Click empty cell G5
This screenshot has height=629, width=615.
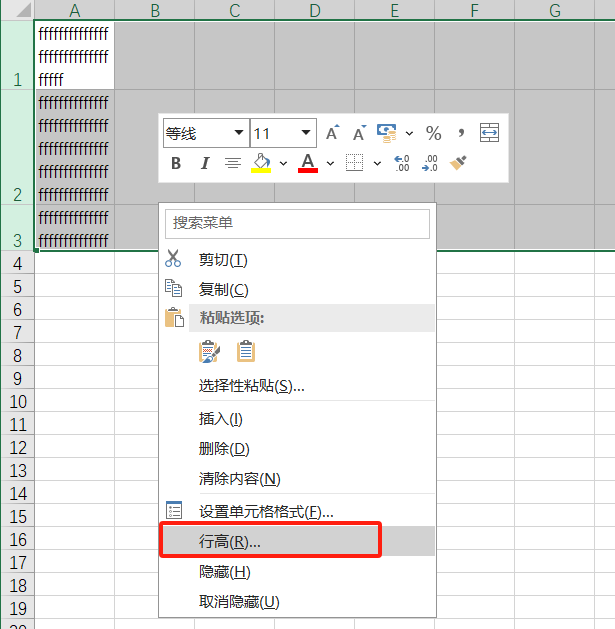(x=554, y=286)
